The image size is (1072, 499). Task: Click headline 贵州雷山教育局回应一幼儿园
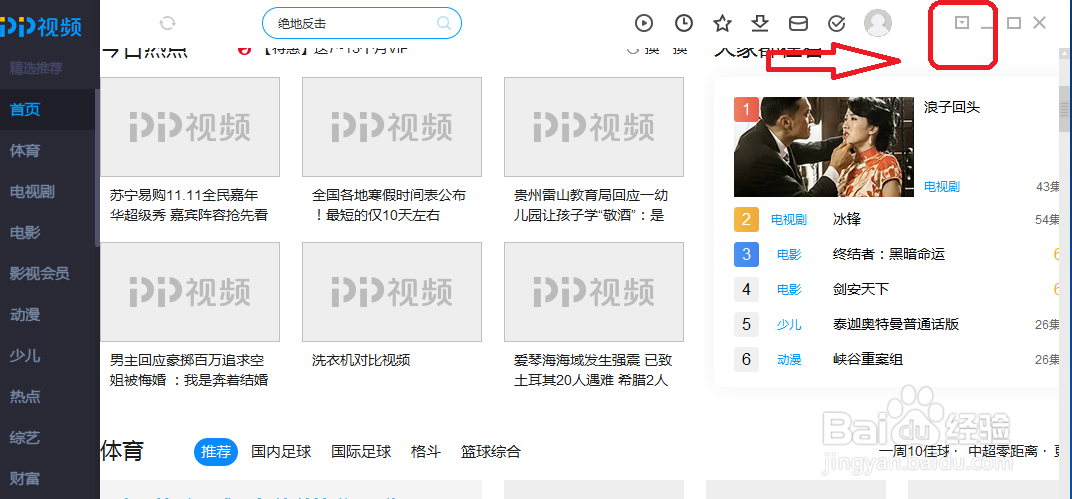(589, 205)
